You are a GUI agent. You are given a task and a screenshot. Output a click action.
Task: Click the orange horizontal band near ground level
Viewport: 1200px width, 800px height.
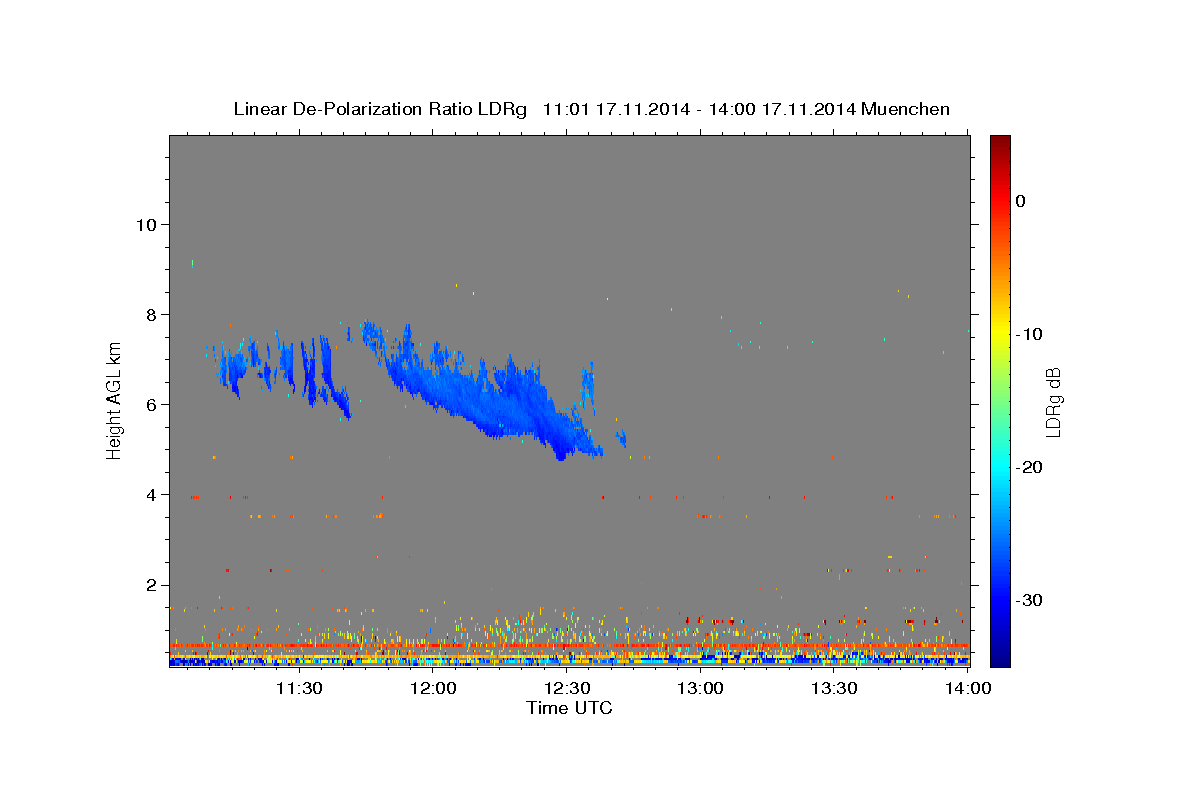[x=569, y=646]
